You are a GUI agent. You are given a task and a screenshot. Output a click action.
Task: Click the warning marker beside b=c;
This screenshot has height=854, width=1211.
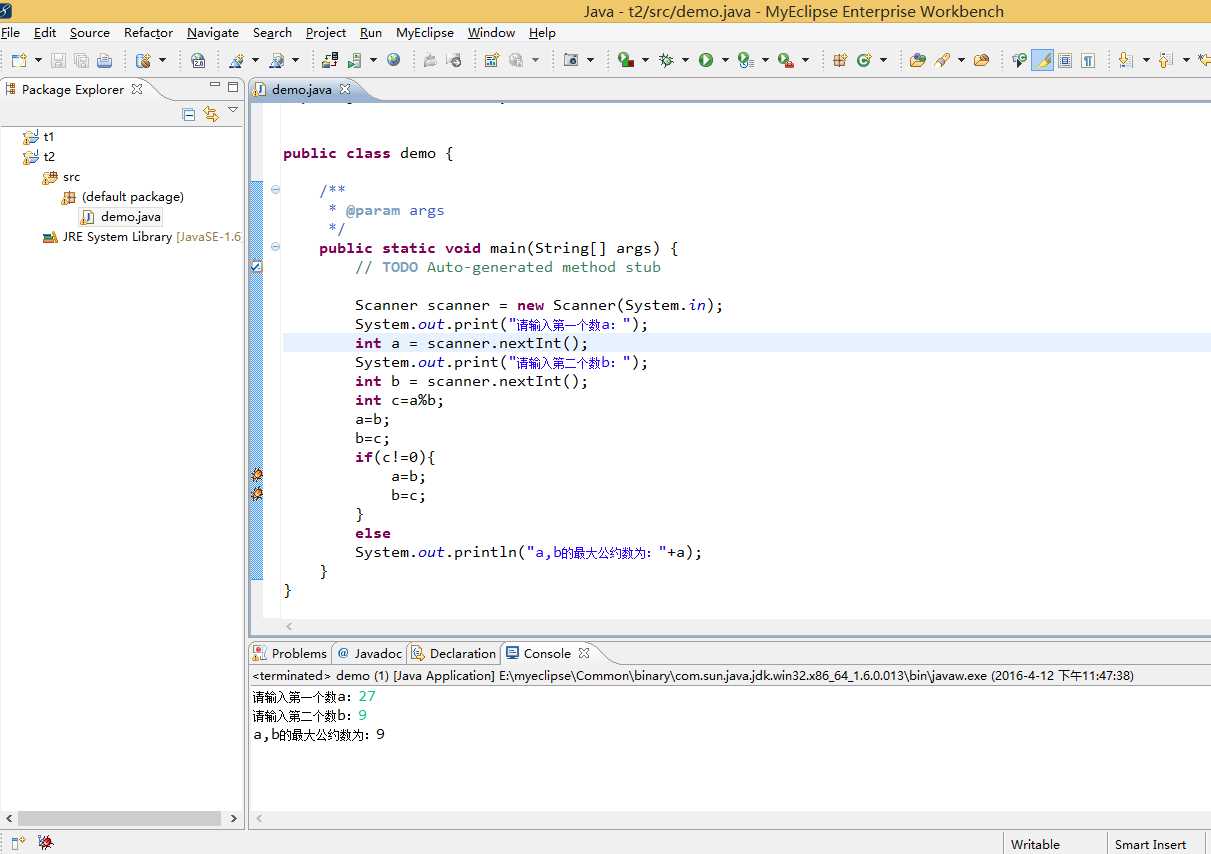(256, 494)
